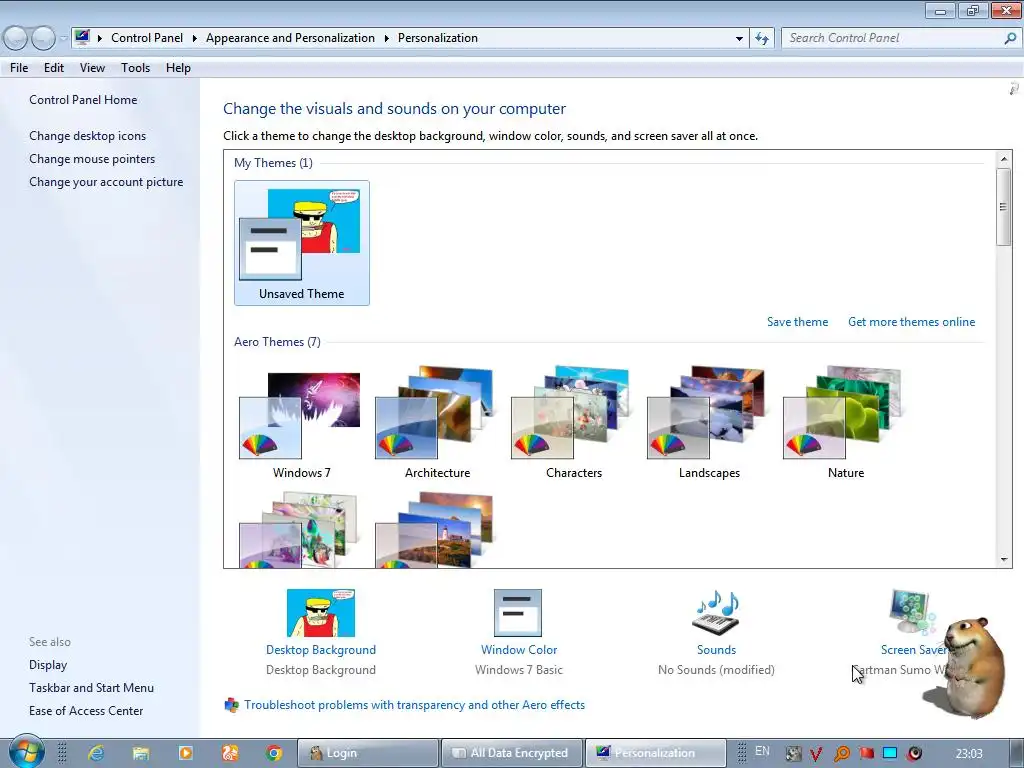
Task: Click the Forward navigation arrow
Action: coord(44,39)
